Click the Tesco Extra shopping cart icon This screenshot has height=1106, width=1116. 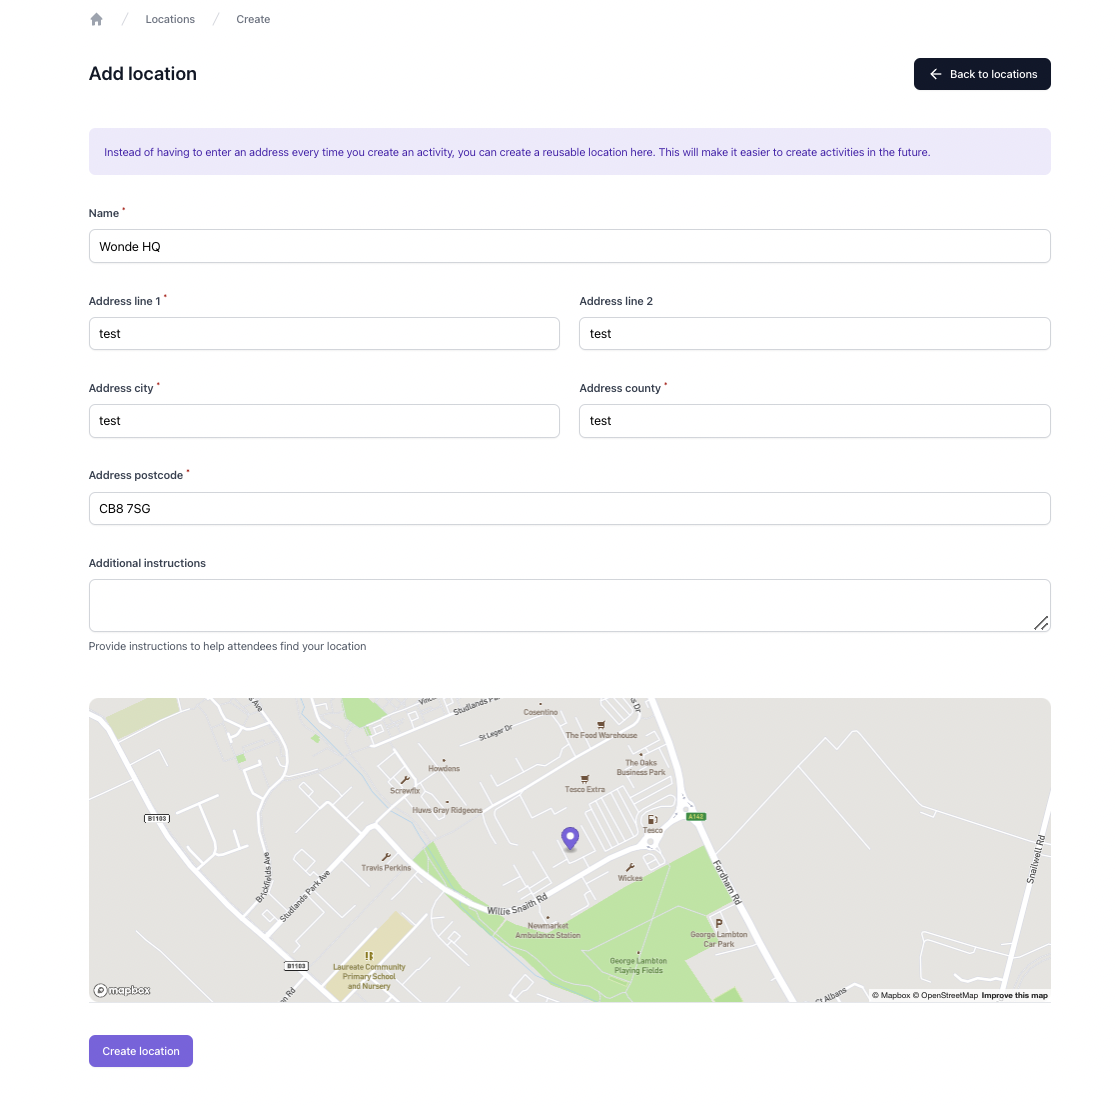[x=585, y=779]
